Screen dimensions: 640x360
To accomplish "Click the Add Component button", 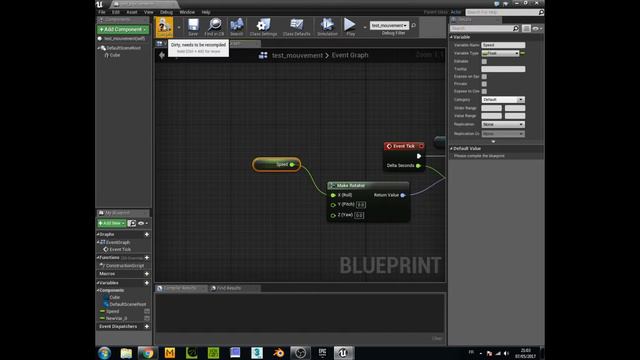I will pyautogui.click(x=123, y=29).
